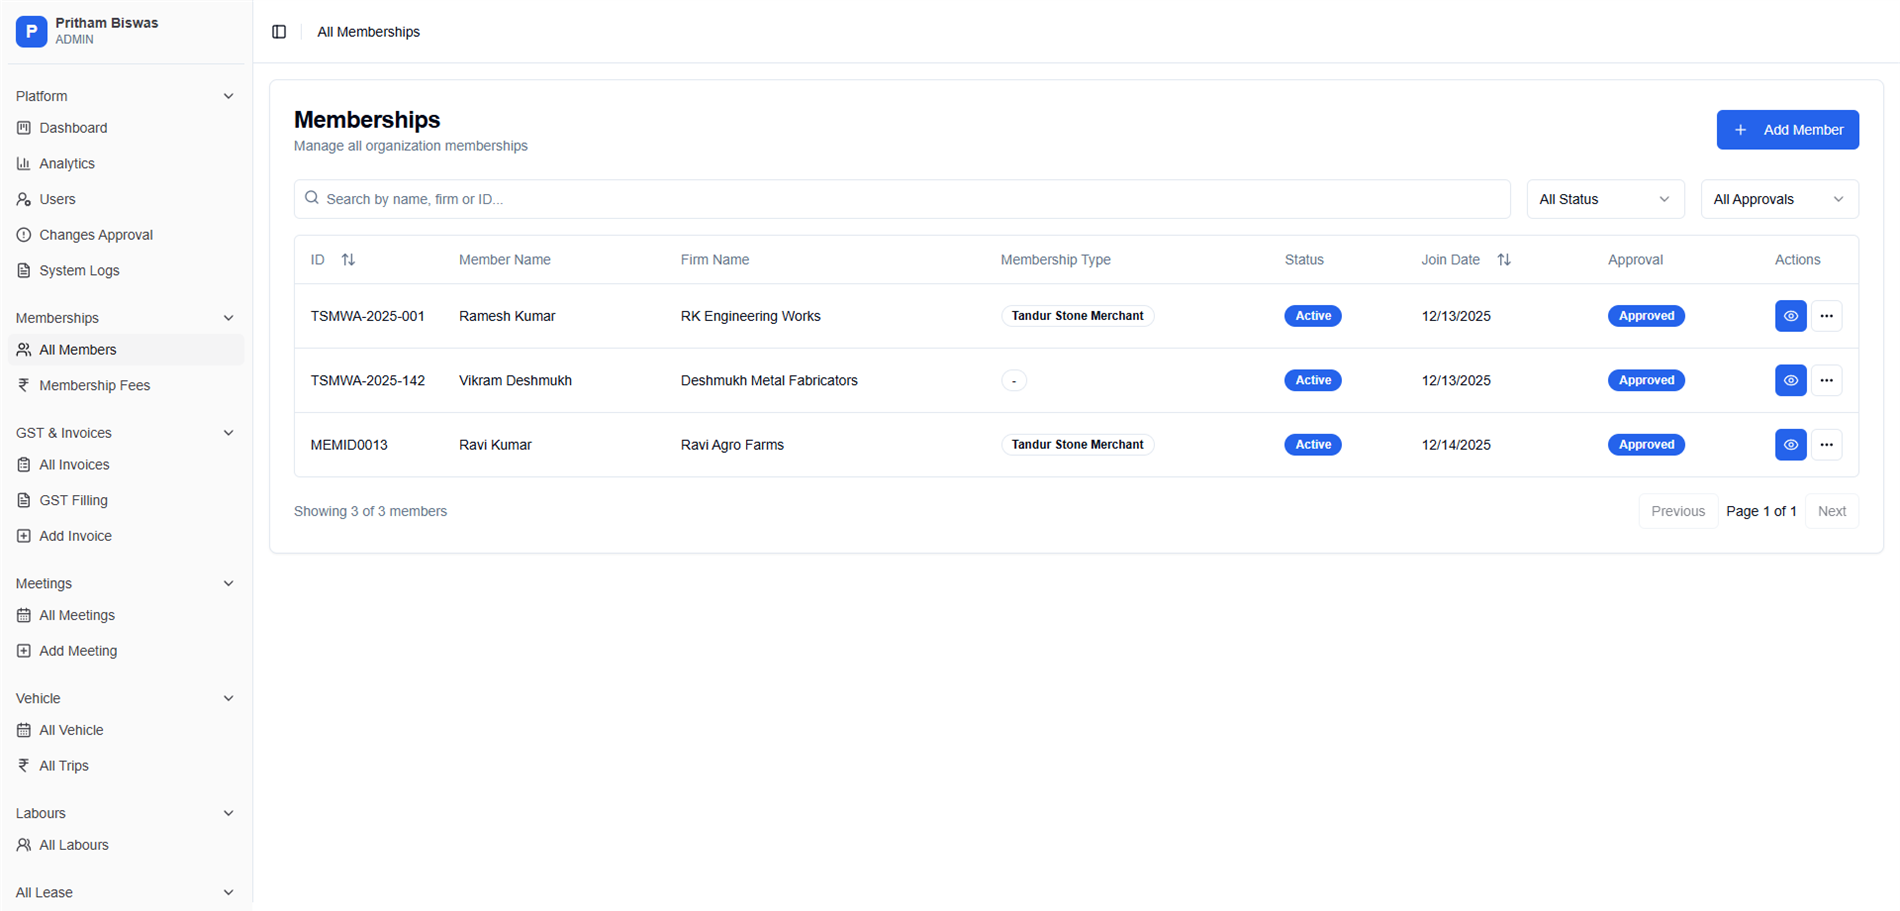
Task: Open the Dashboard page
Action: point(125,128)
